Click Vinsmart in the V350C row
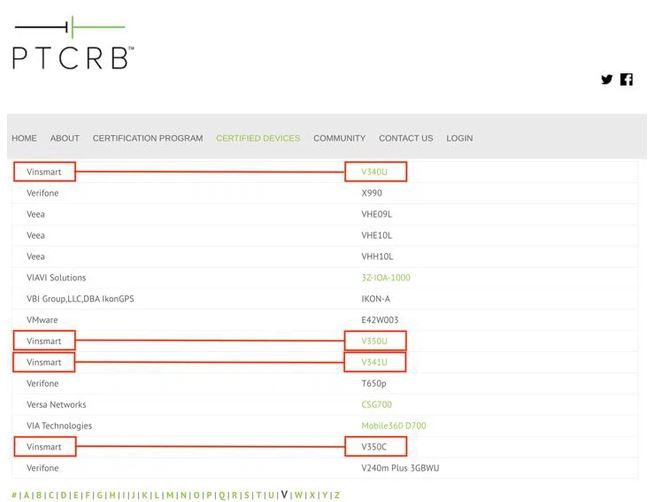 coord(44,447)
